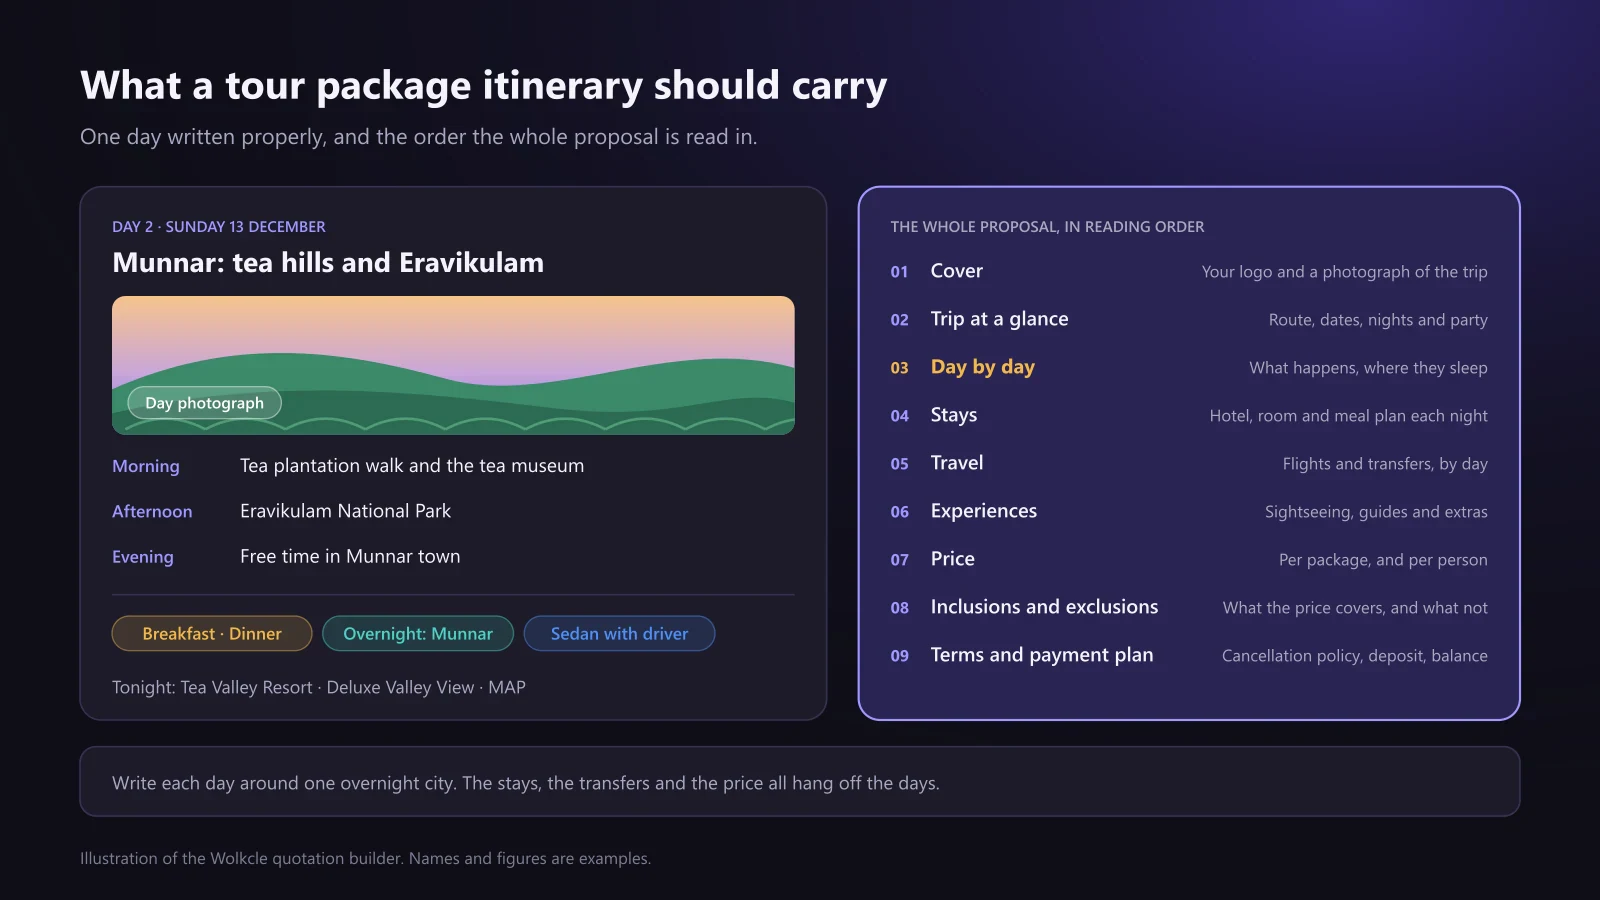The width and height of the screenshot is (1600, 900).
Task: Click the number 06 in the proposal list
Action: coord(900,512)
